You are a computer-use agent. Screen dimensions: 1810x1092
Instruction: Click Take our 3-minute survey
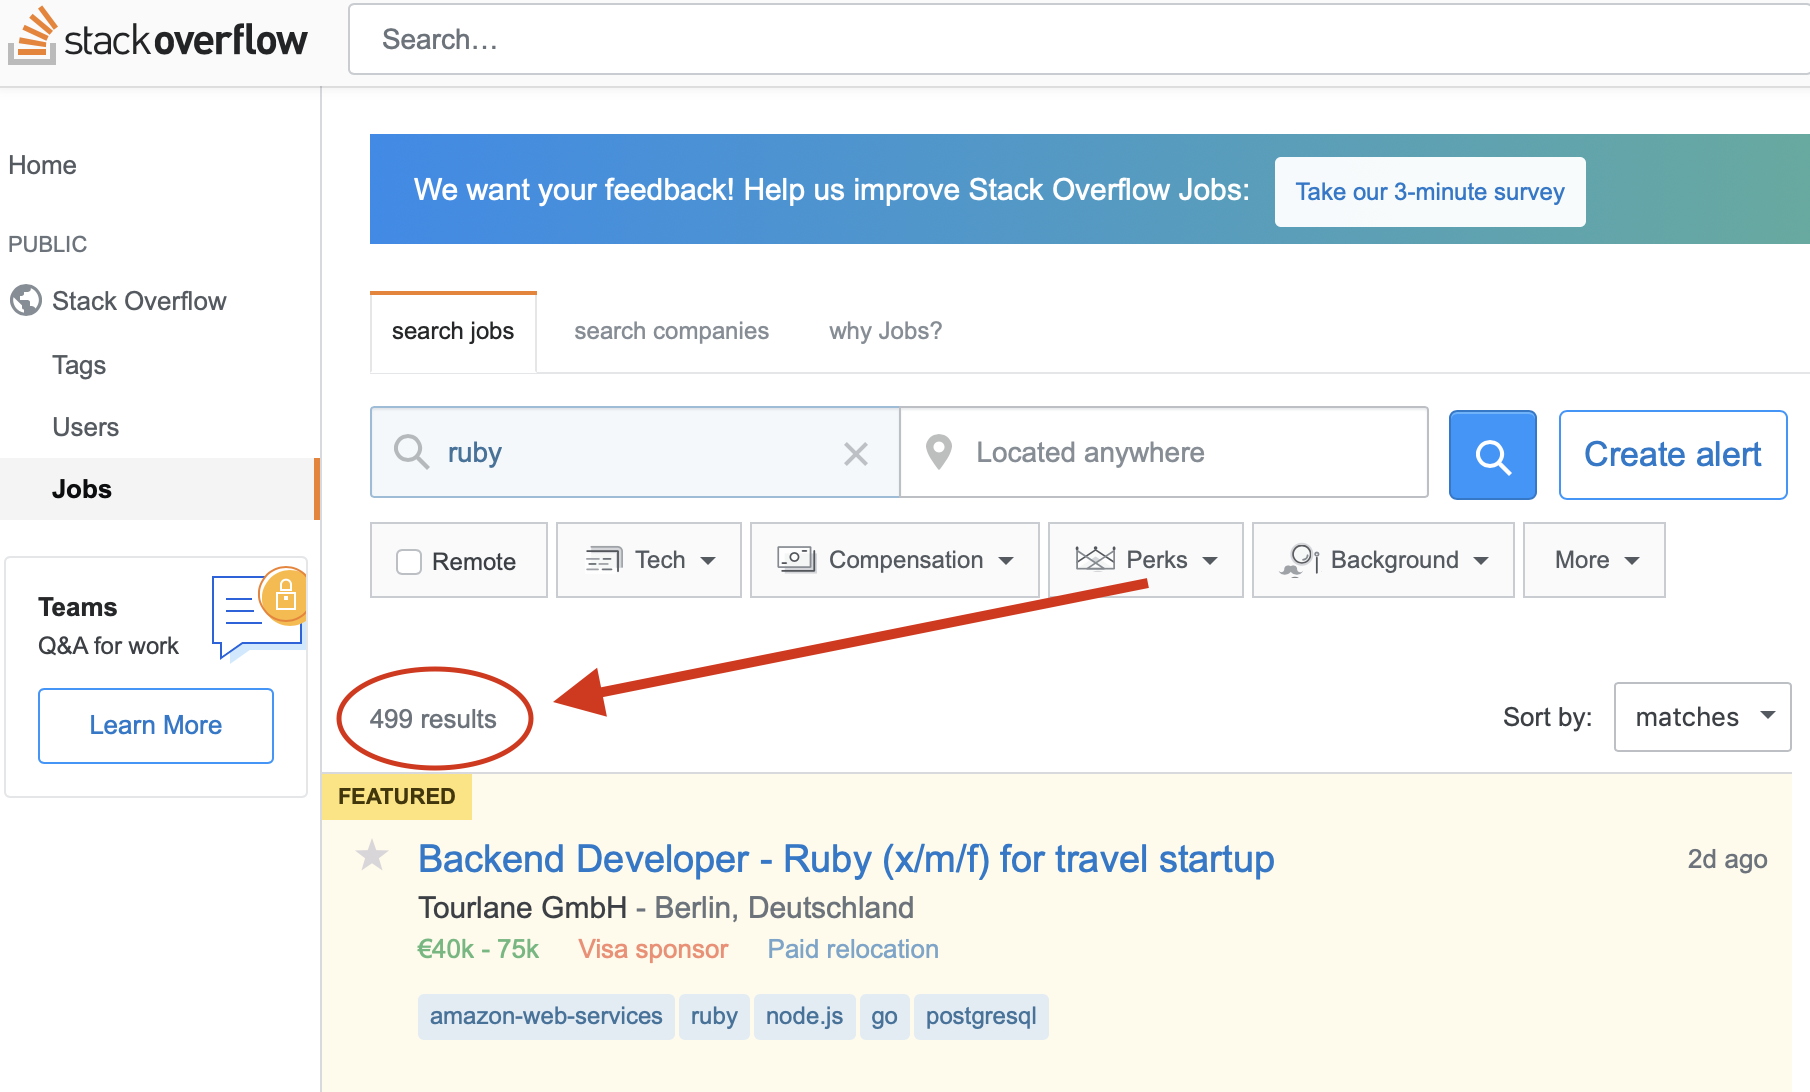click(1429, 191)
